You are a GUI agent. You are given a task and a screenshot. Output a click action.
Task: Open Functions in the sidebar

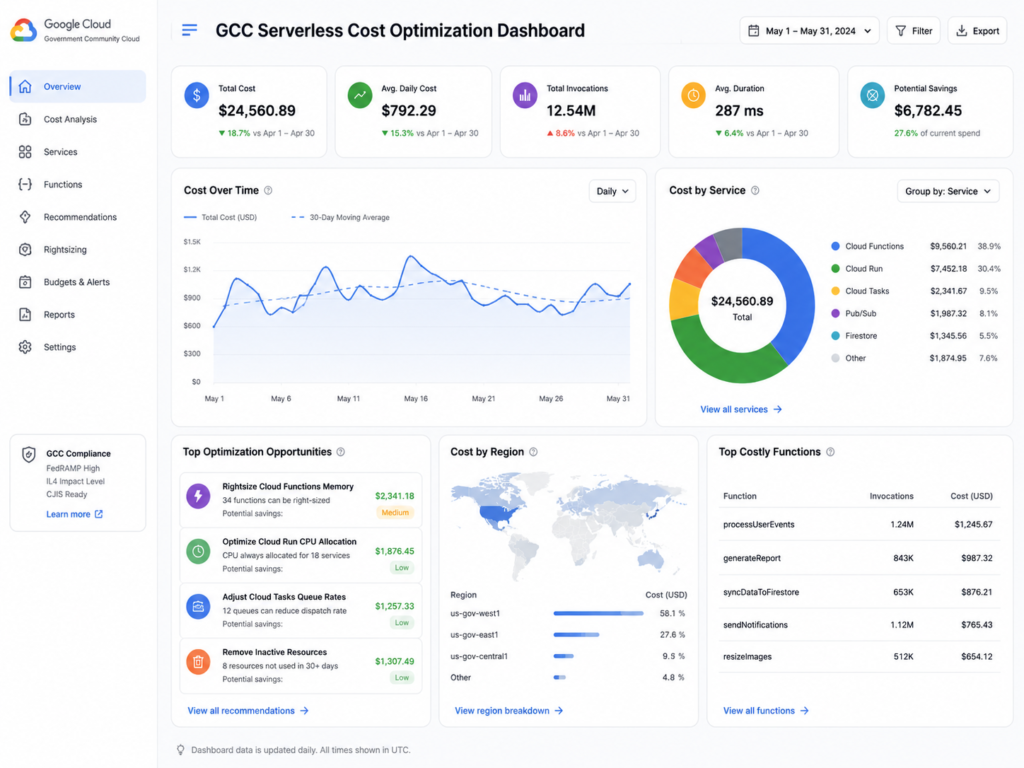(77, 184)
